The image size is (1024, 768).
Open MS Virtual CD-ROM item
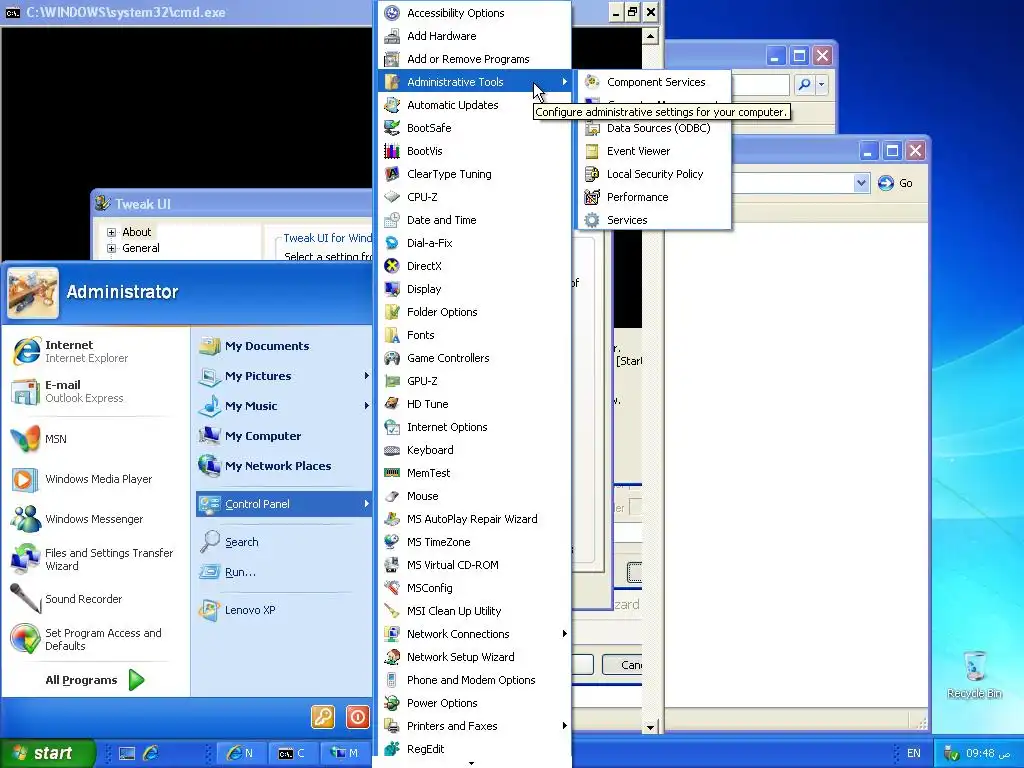click(x=475, y=565)
